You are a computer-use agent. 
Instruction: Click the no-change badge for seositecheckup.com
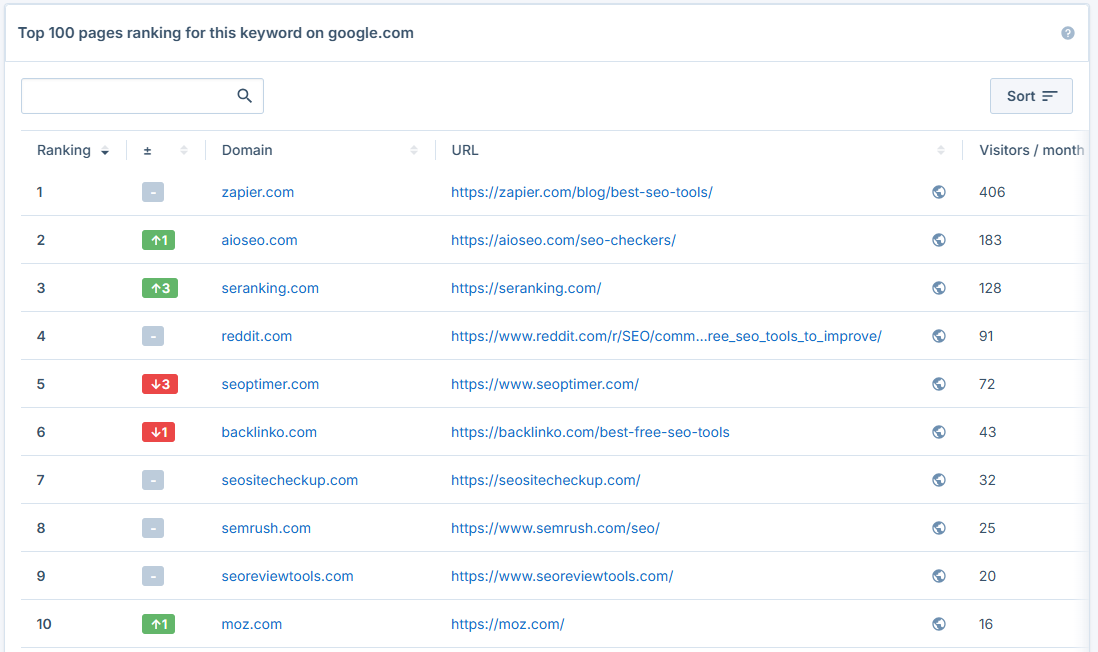(153, 480)
